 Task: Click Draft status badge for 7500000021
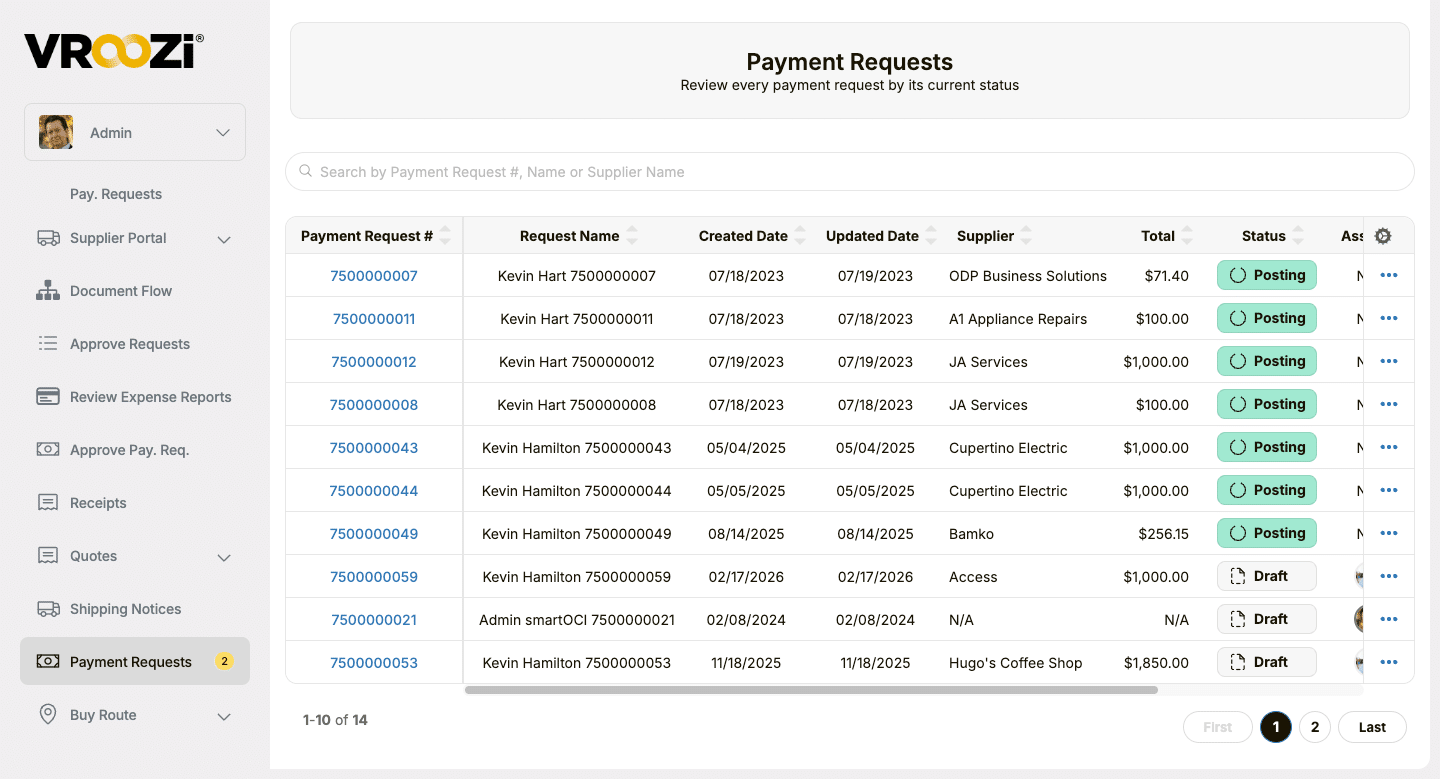(x=1266, y=619)
